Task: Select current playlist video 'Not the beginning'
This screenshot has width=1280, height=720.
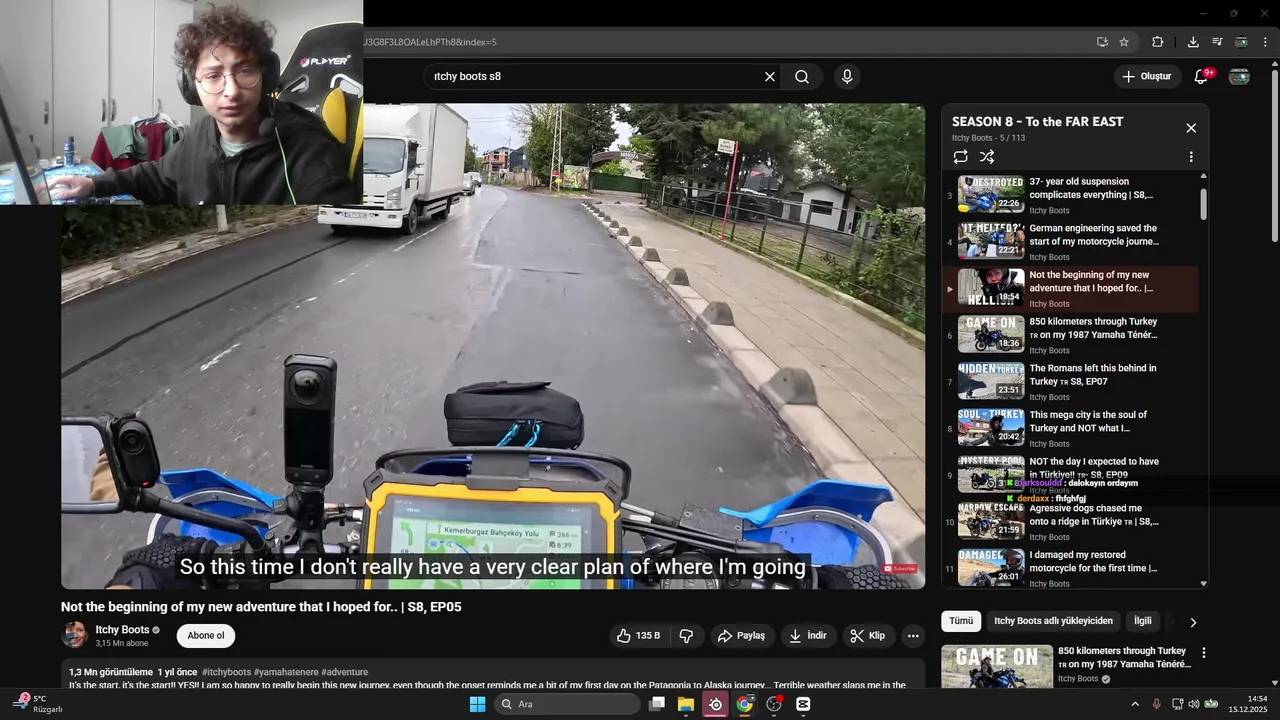Action: [x=1071, y=288]
